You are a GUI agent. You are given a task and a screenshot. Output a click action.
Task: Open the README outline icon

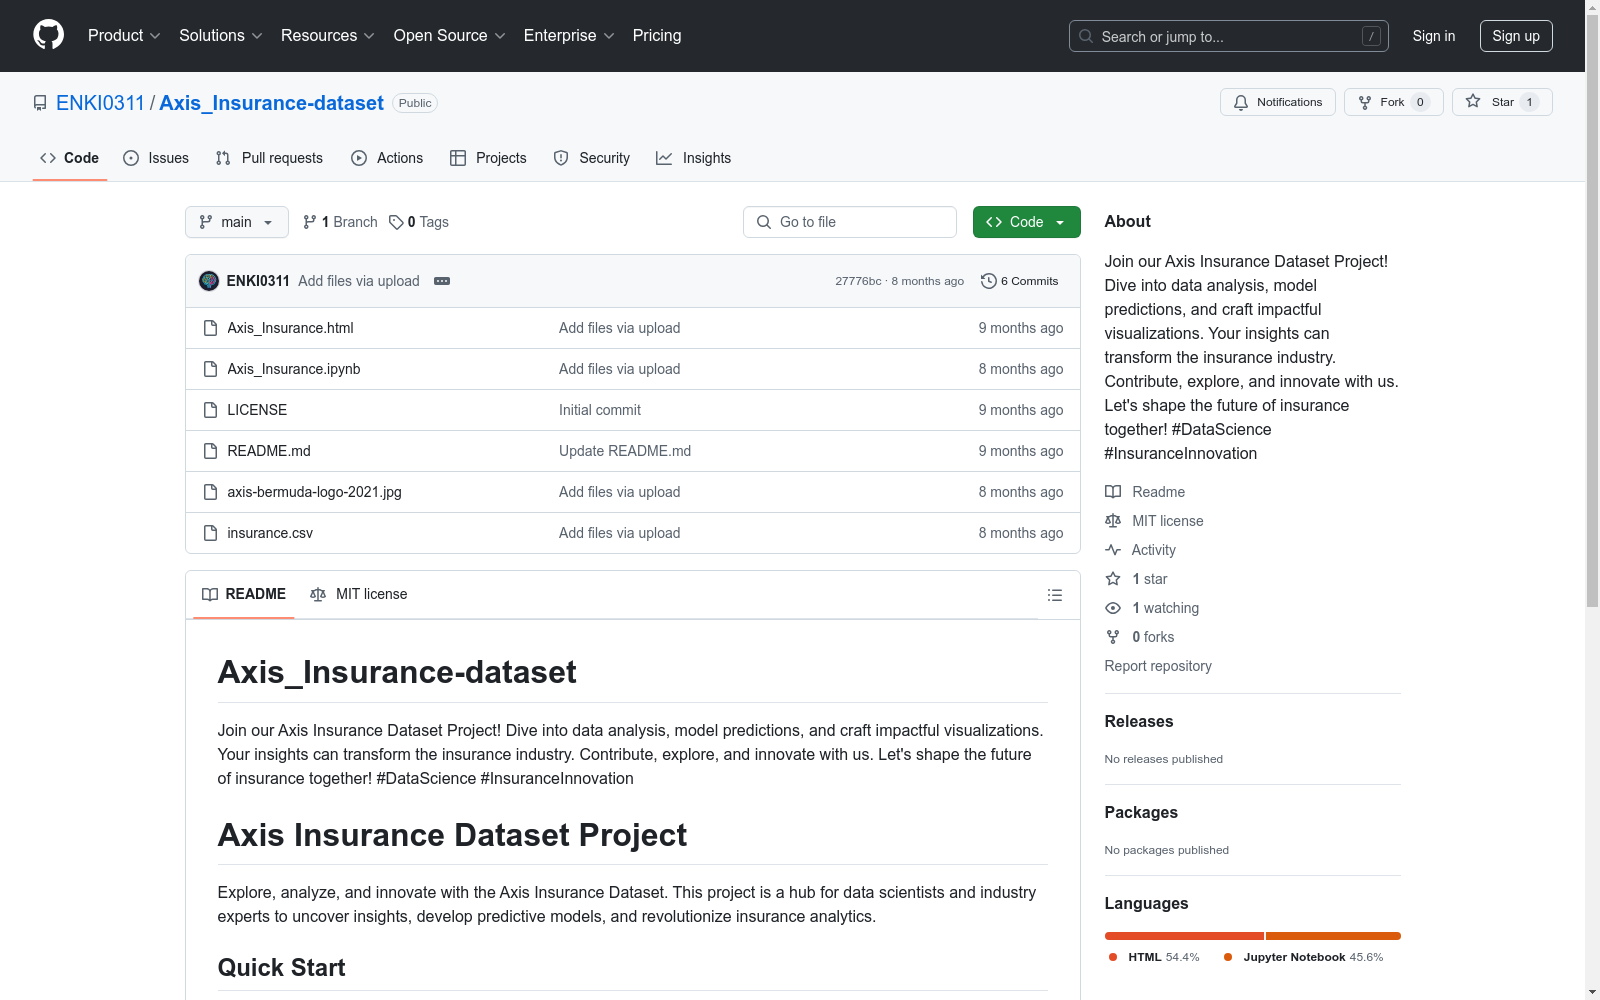1054,595
